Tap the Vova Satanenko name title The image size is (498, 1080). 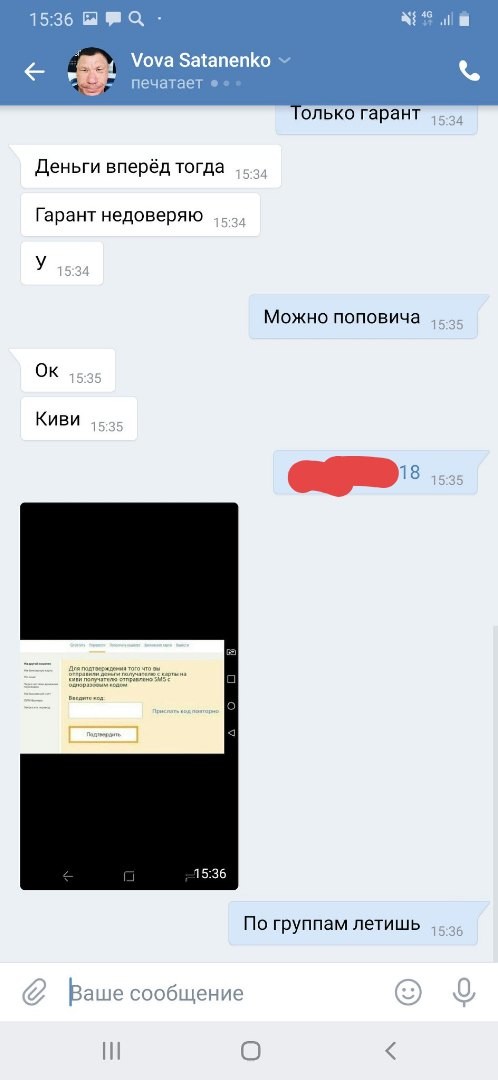(200, 60)
